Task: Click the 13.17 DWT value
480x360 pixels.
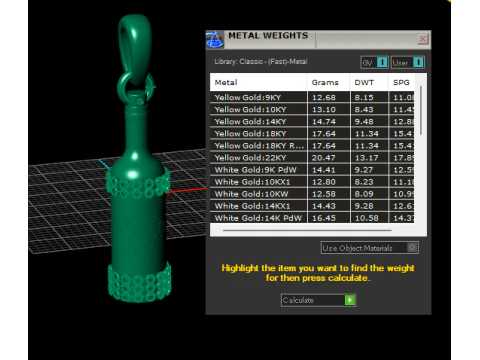Action: [366, 157]
